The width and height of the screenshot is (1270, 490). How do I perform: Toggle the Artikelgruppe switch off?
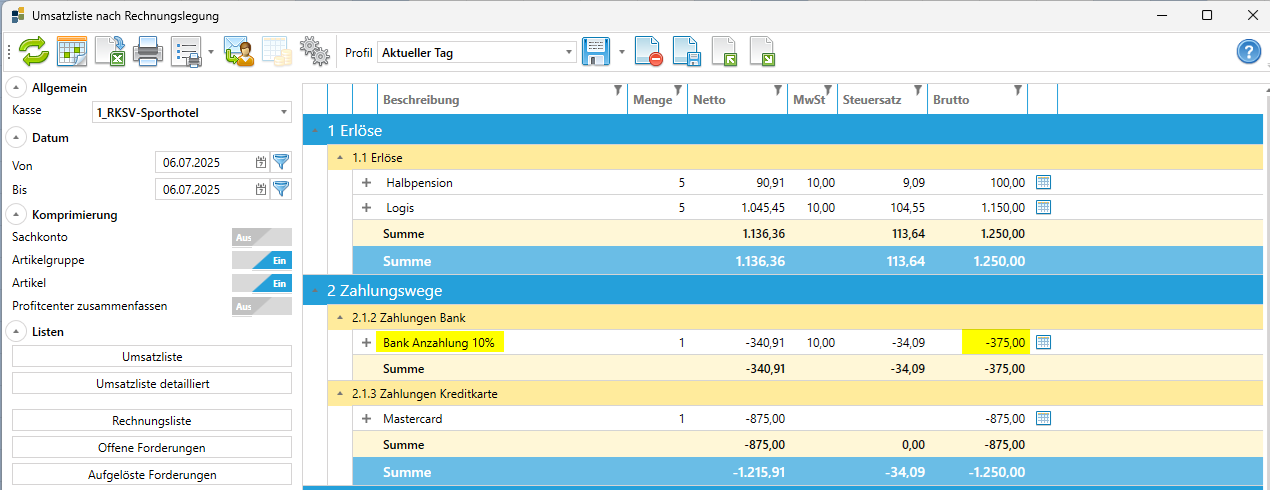click(x=261, y=260)
